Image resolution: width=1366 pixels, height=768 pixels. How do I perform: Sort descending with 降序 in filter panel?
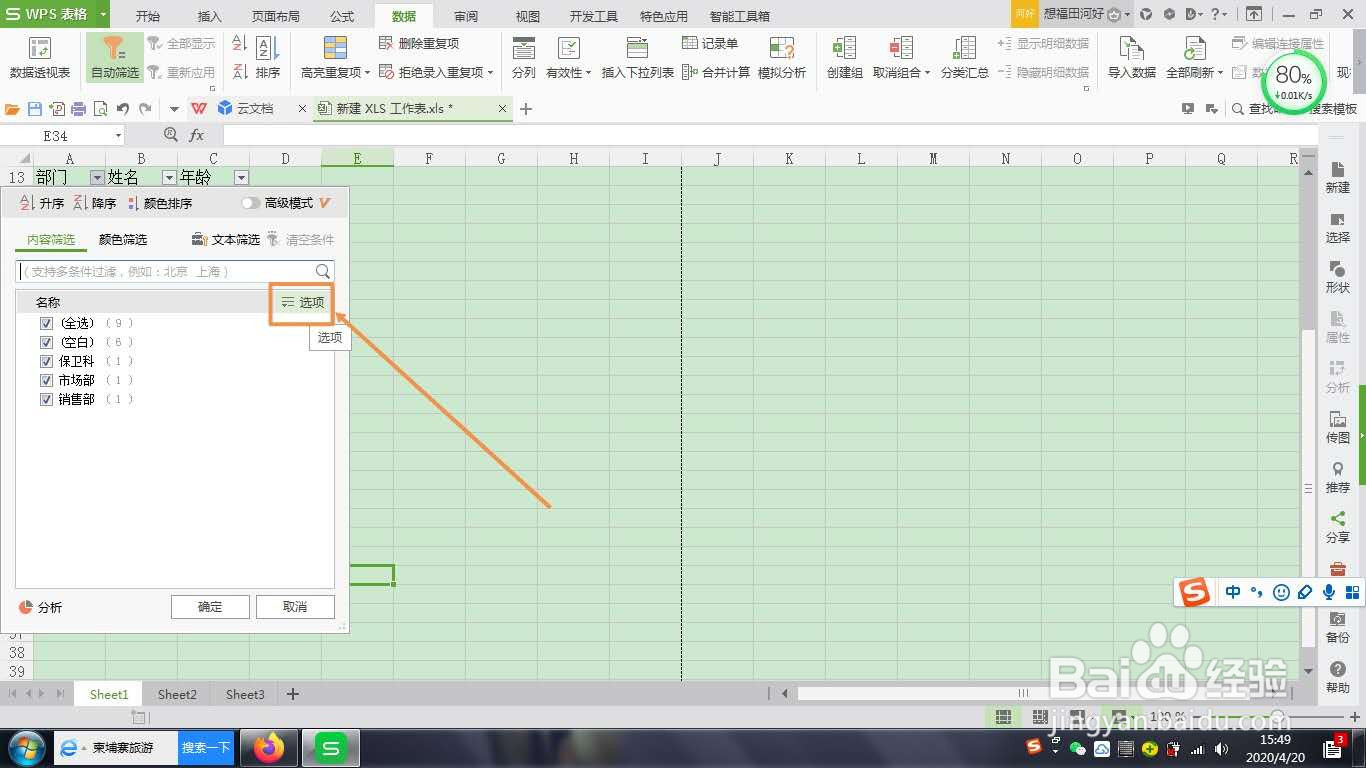coord(95,203)
